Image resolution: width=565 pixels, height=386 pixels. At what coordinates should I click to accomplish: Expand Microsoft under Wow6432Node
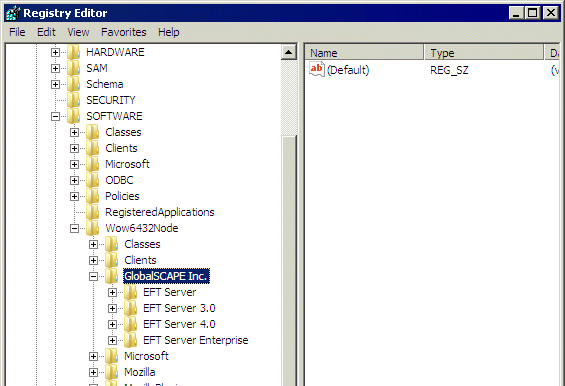93,356
